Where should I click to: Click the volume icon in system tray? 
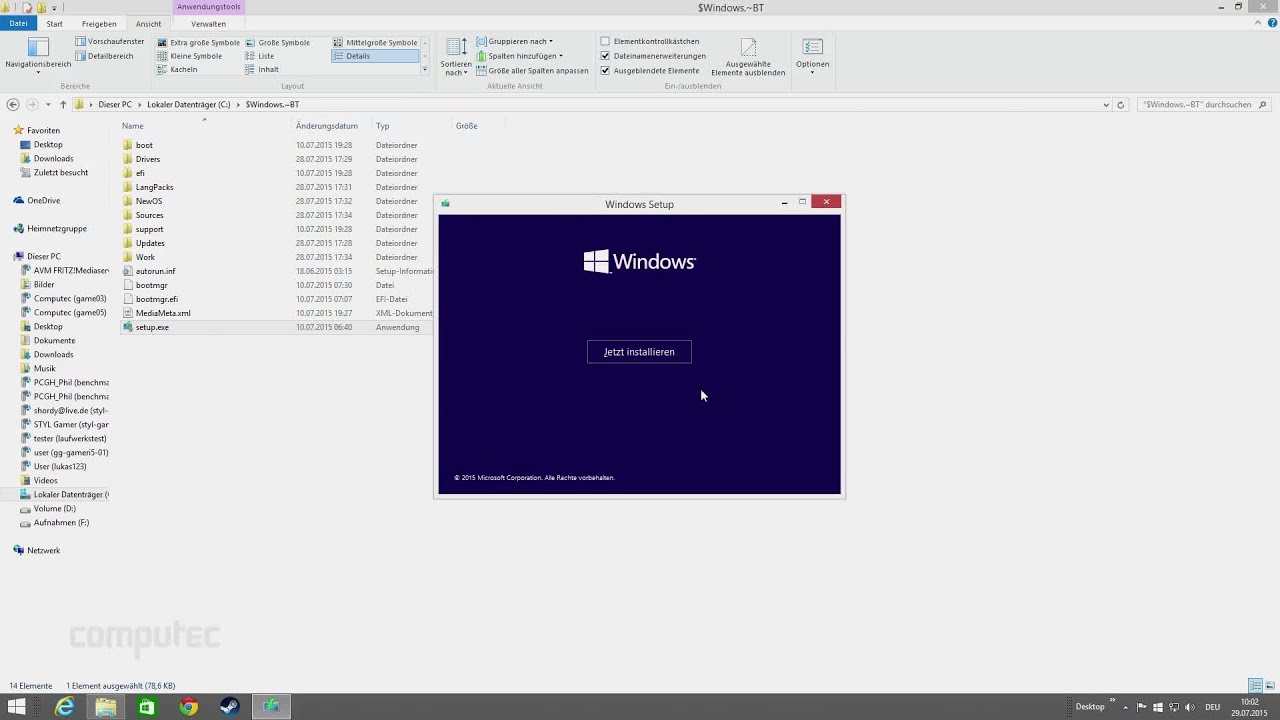click(x=1189, y=707)
